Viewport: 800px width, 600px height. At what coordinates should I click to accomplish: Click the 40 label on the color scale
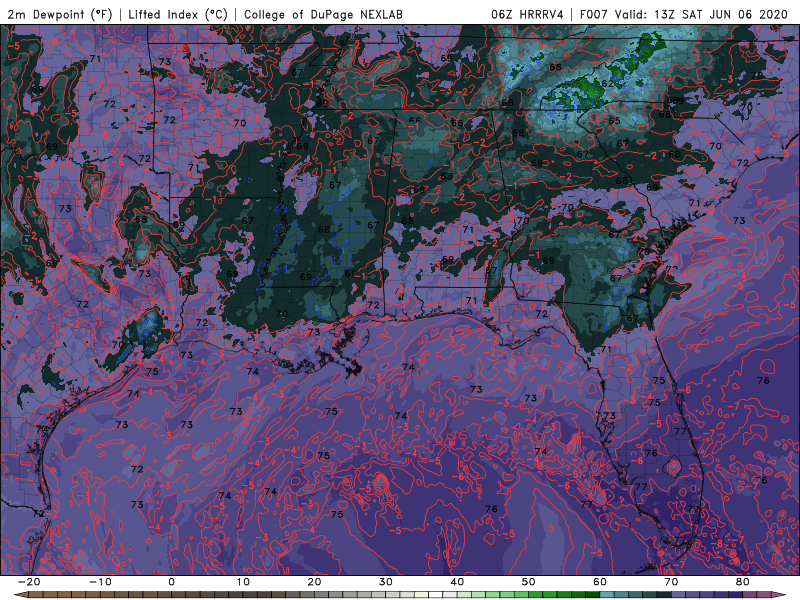[457, 582]
